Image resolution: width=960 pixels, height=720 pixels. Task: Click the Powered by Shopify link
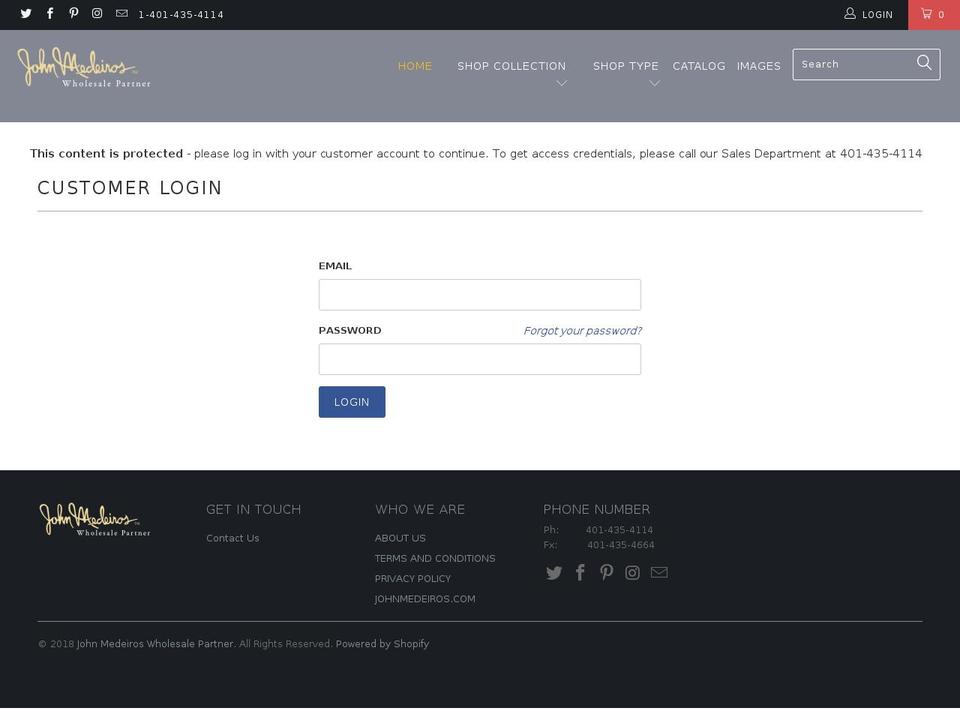tap(382, 644)
